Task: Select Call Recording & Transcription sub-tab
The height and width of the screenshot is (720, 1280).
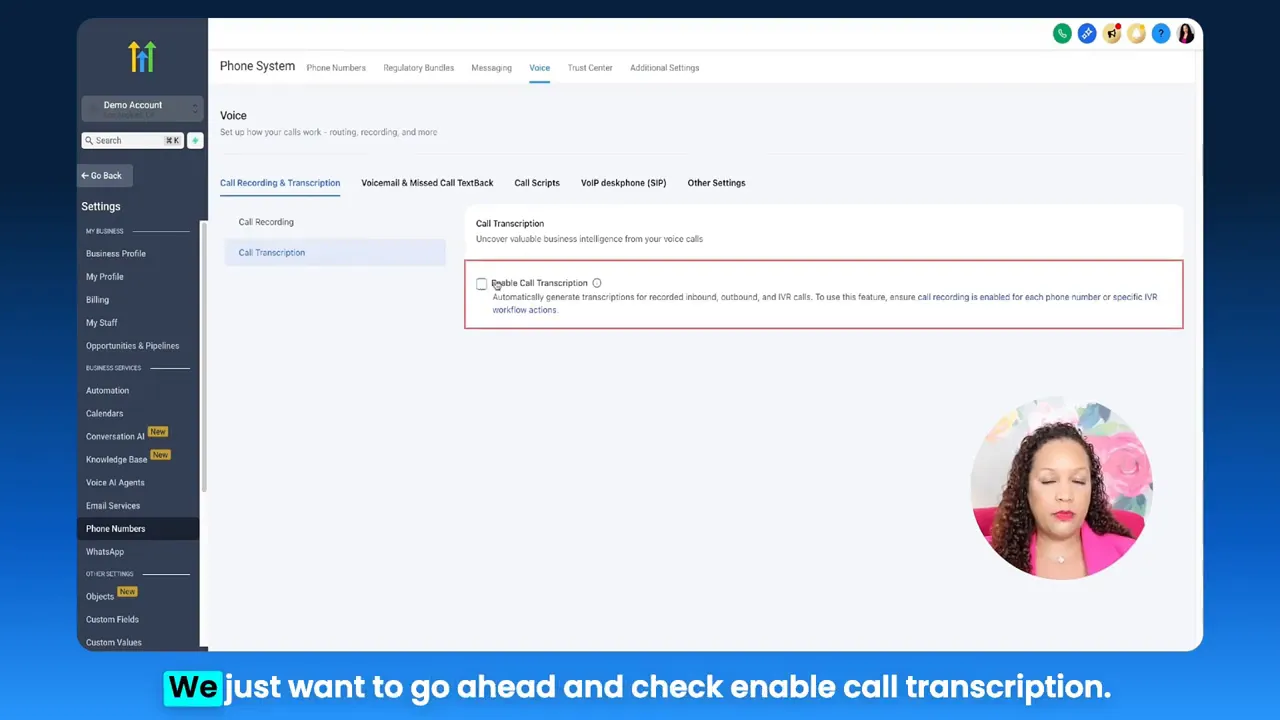Action: click(280, 183)
